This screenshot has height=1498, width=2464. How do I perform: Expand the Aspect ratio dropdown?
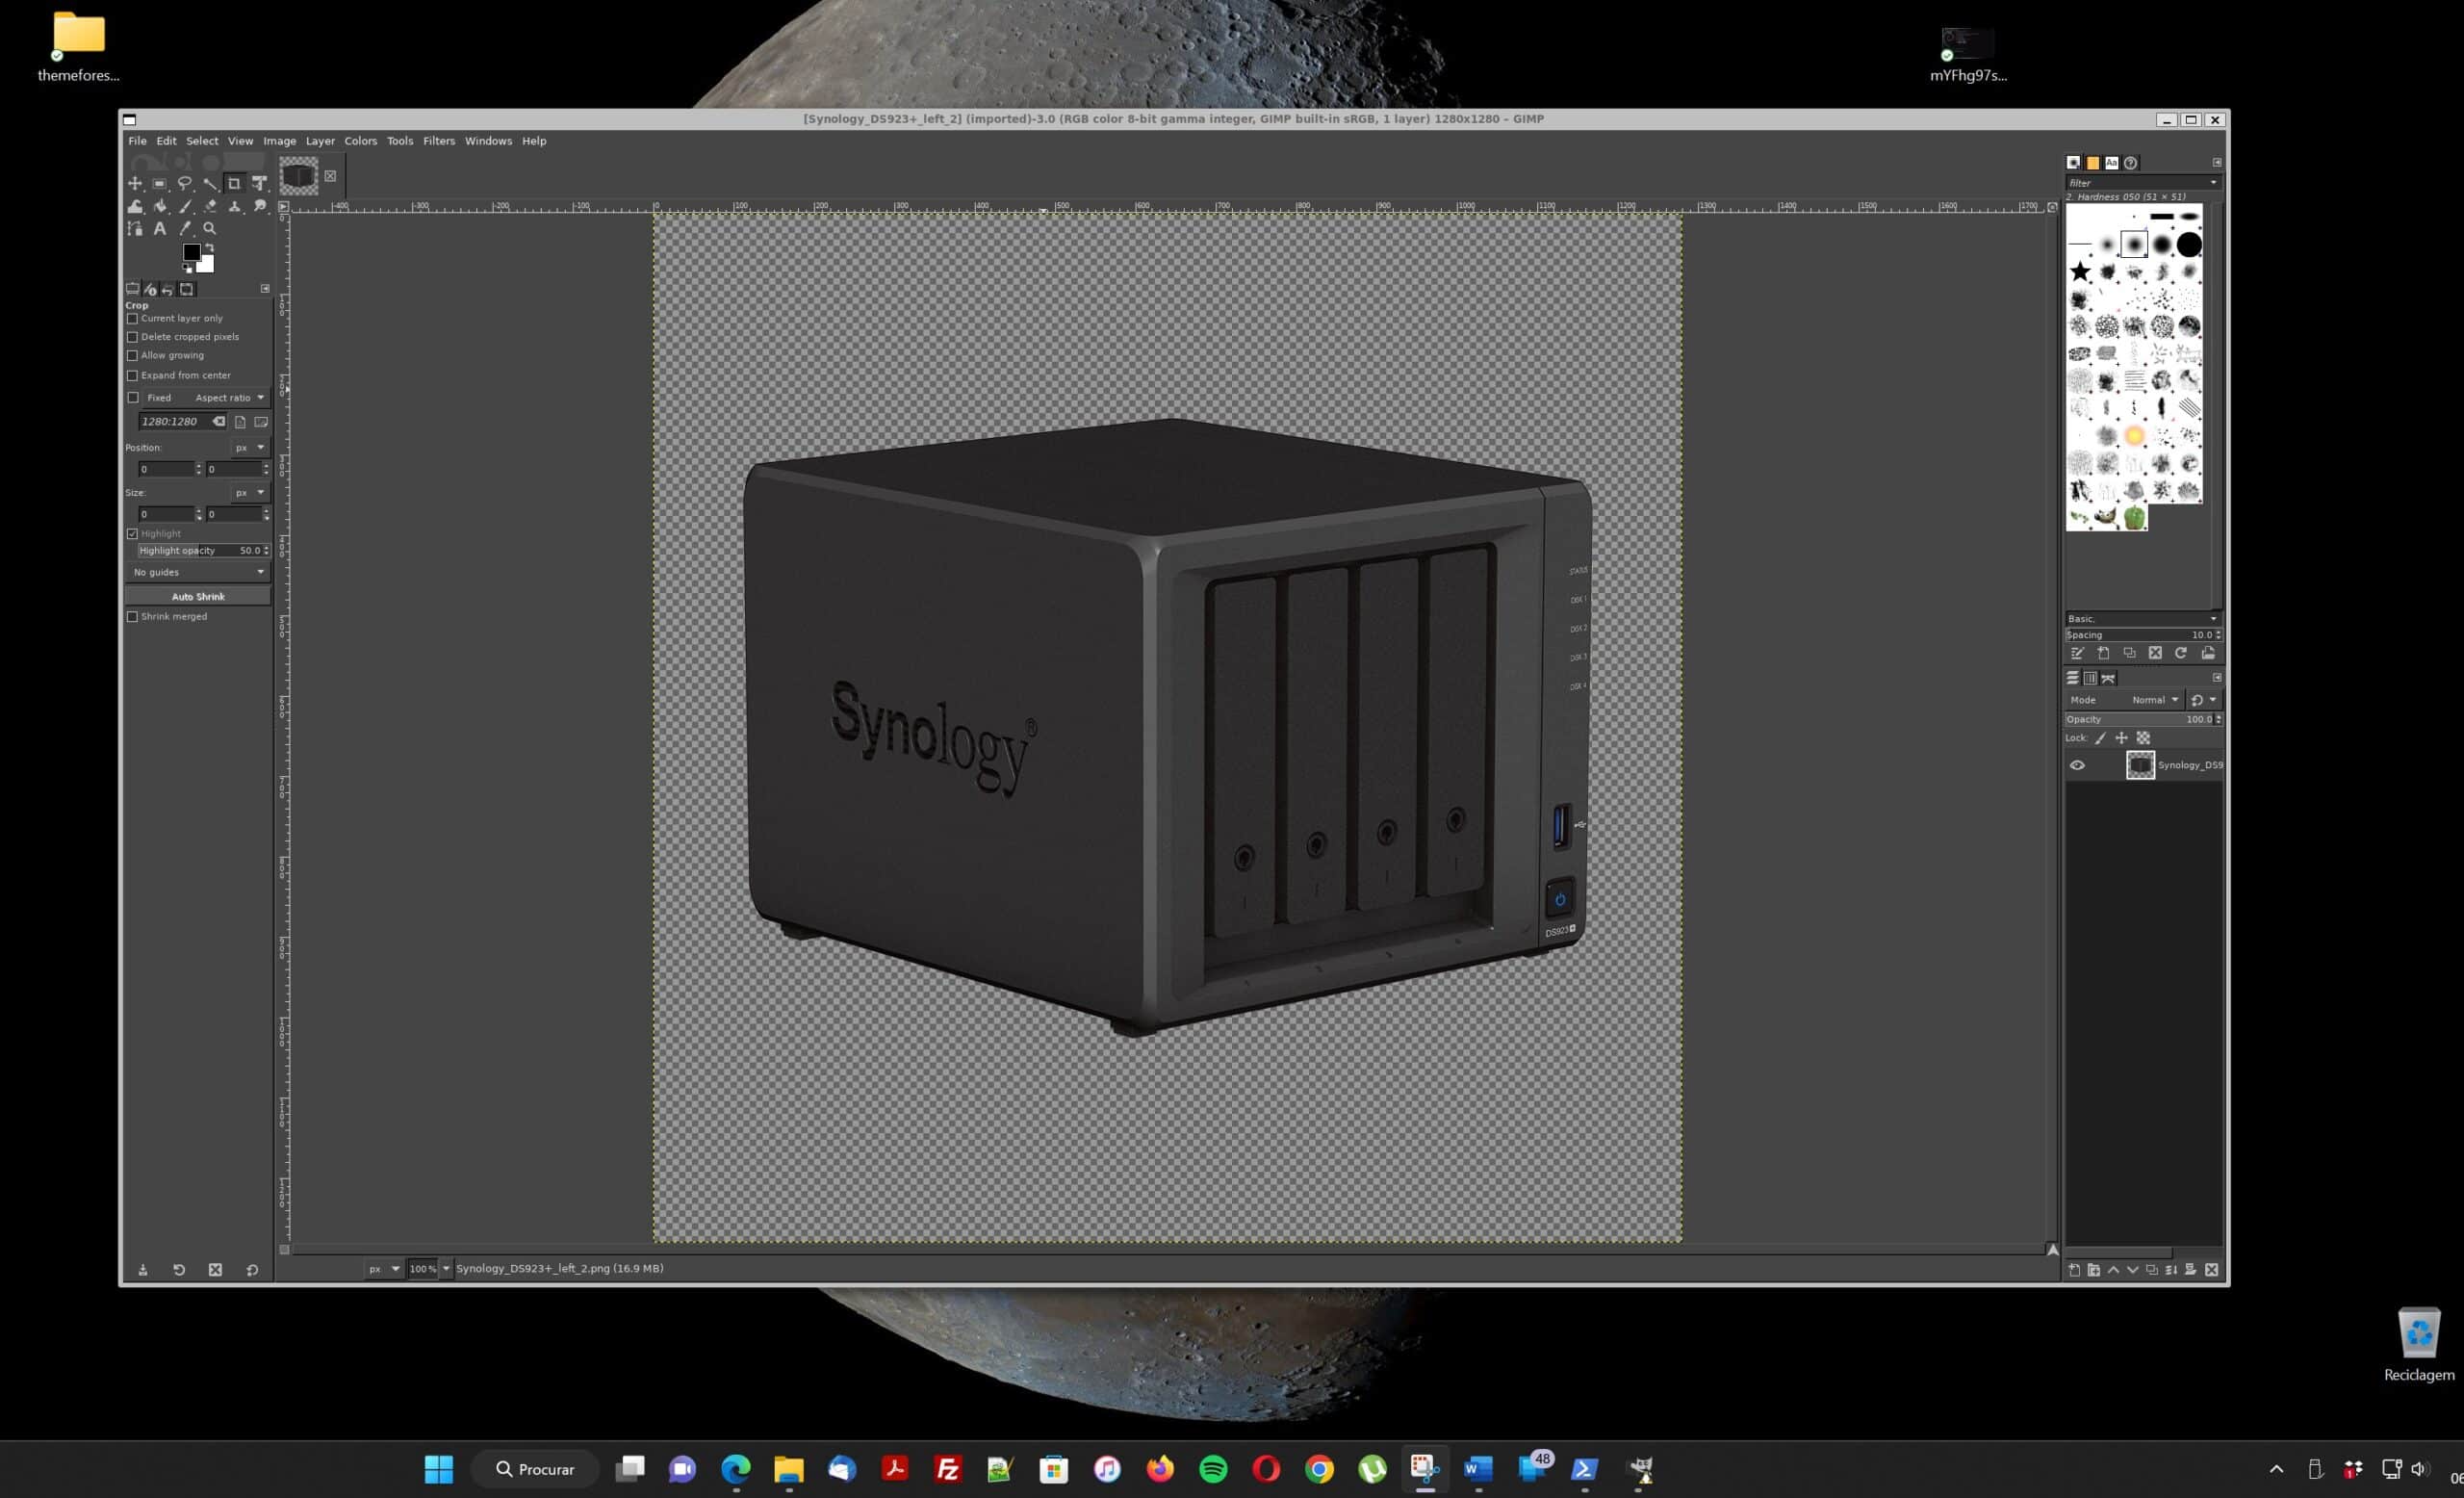(x=229, y=398)
